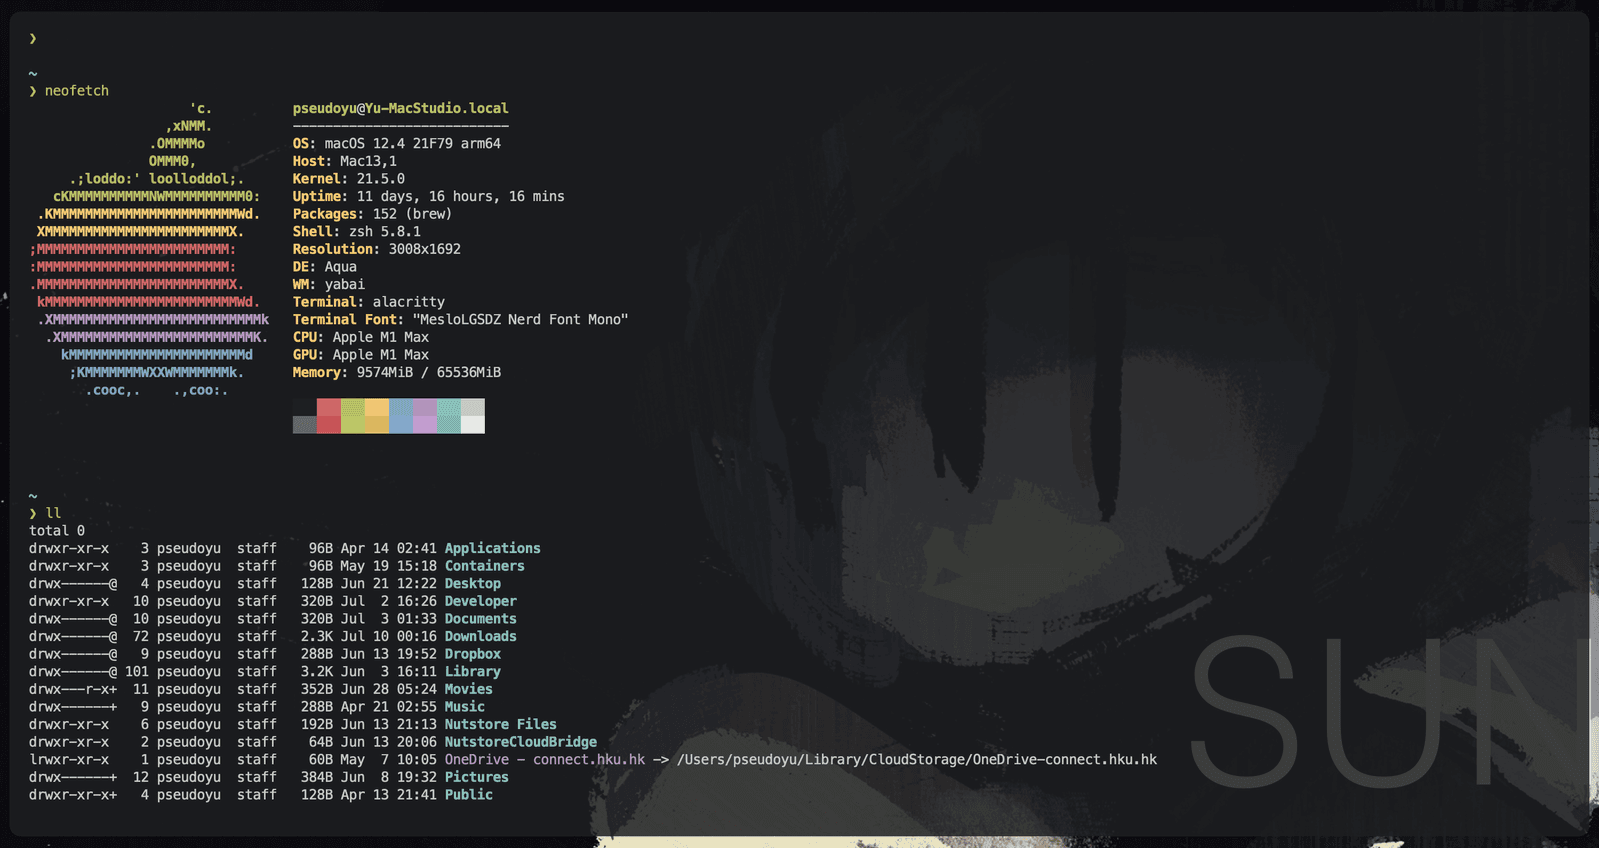Click the Memory value '9574MiB / 65536MiB'
Image resolution: width=1599 pixels, height=848 pixels.
pyautogui.click(x=428, y=372)
